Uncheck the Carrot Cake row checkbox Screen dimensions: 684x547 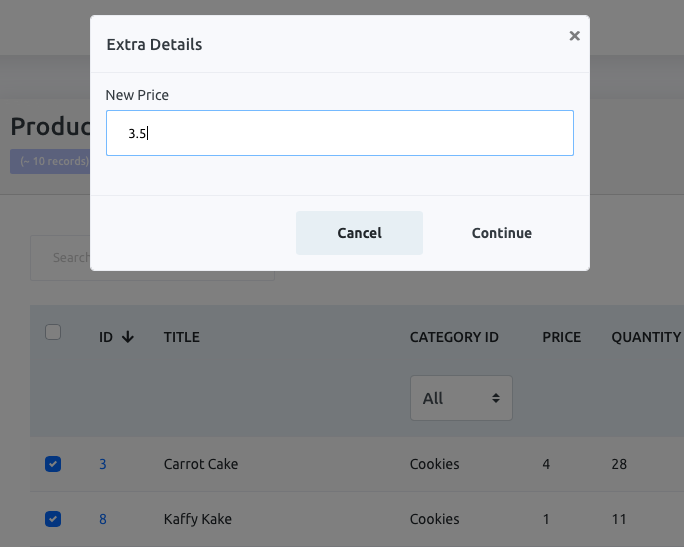click(54, 464)
